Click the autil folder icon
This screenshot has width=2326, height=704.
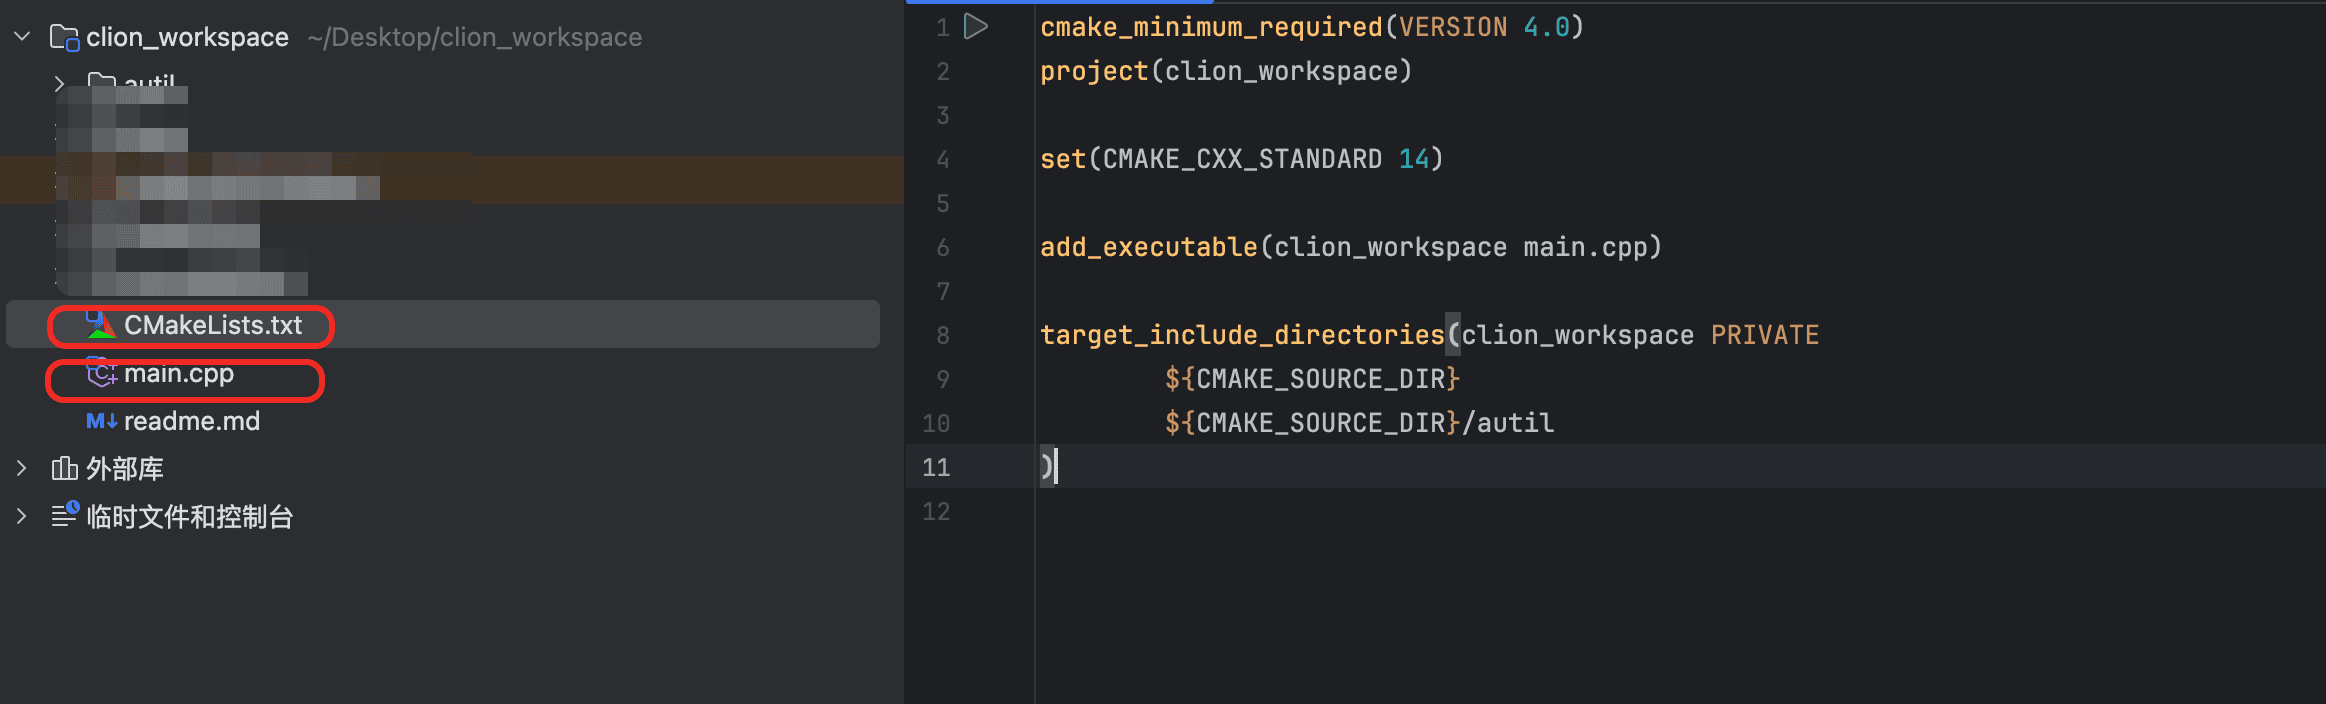point(101,81)
